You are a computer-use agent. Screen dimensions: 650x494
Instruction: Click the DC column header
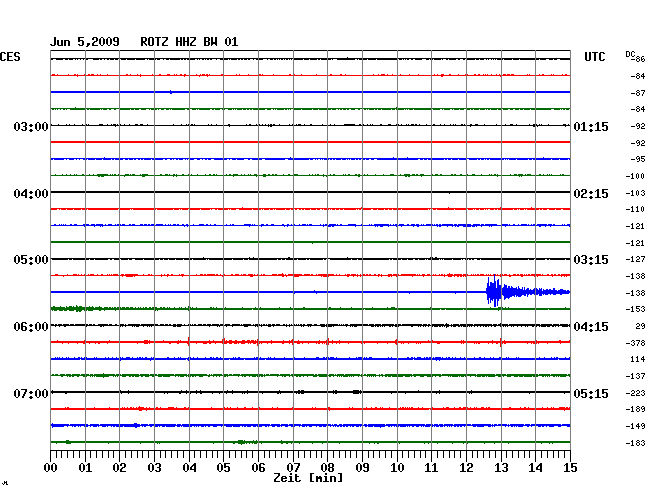click(630, 54)
